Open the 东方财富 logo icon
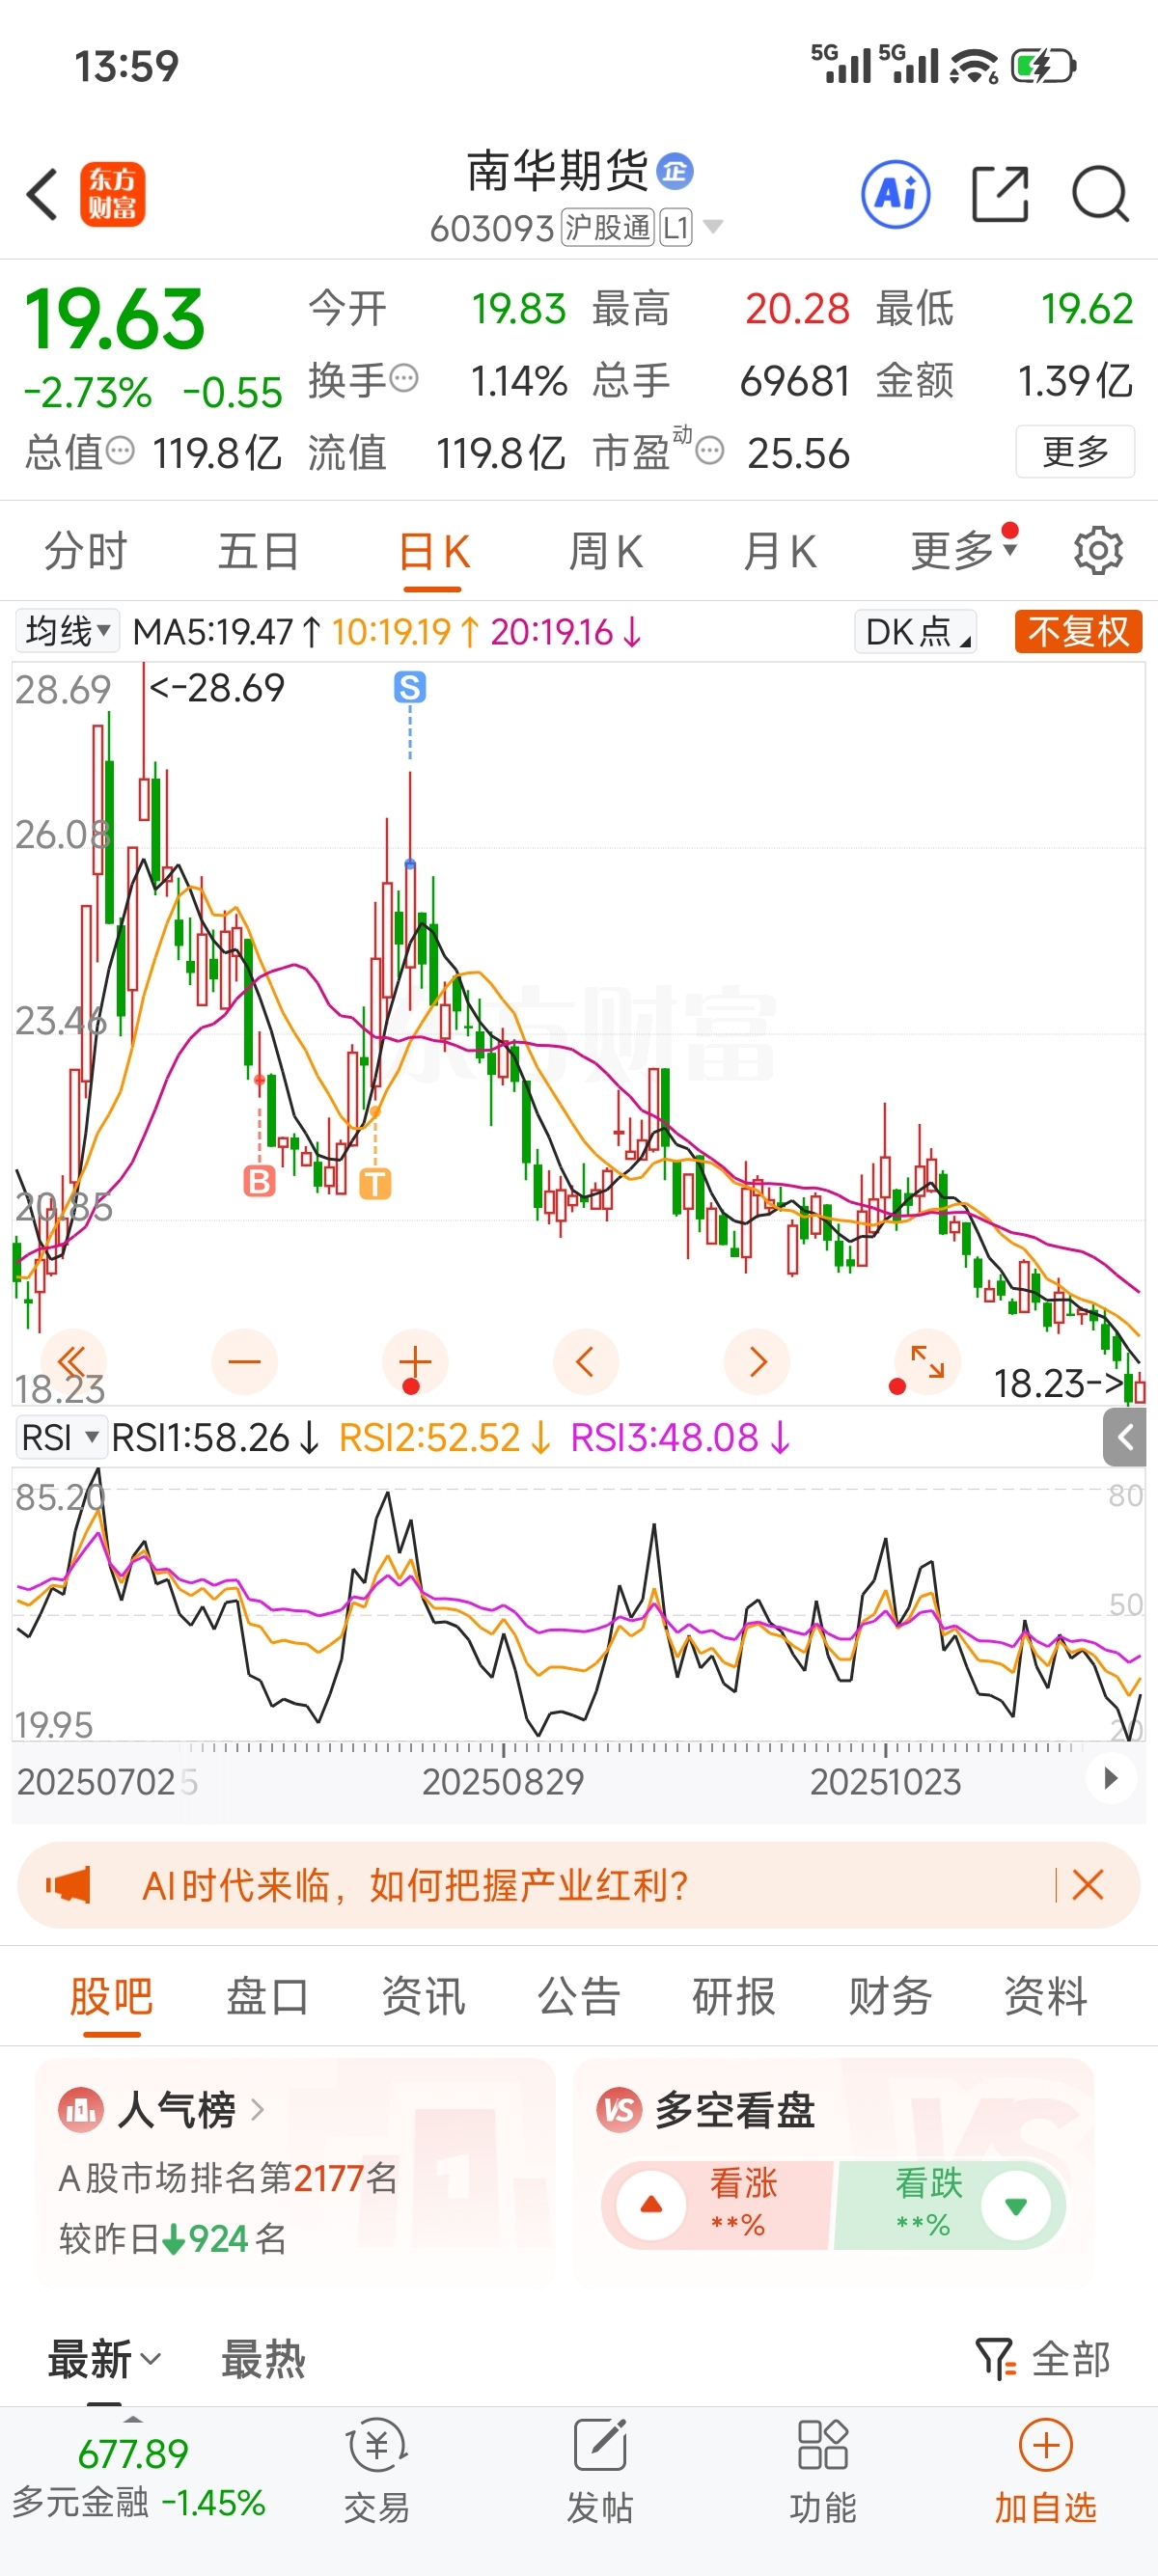Screen dimensions: 1158x2576 point(113,194)
